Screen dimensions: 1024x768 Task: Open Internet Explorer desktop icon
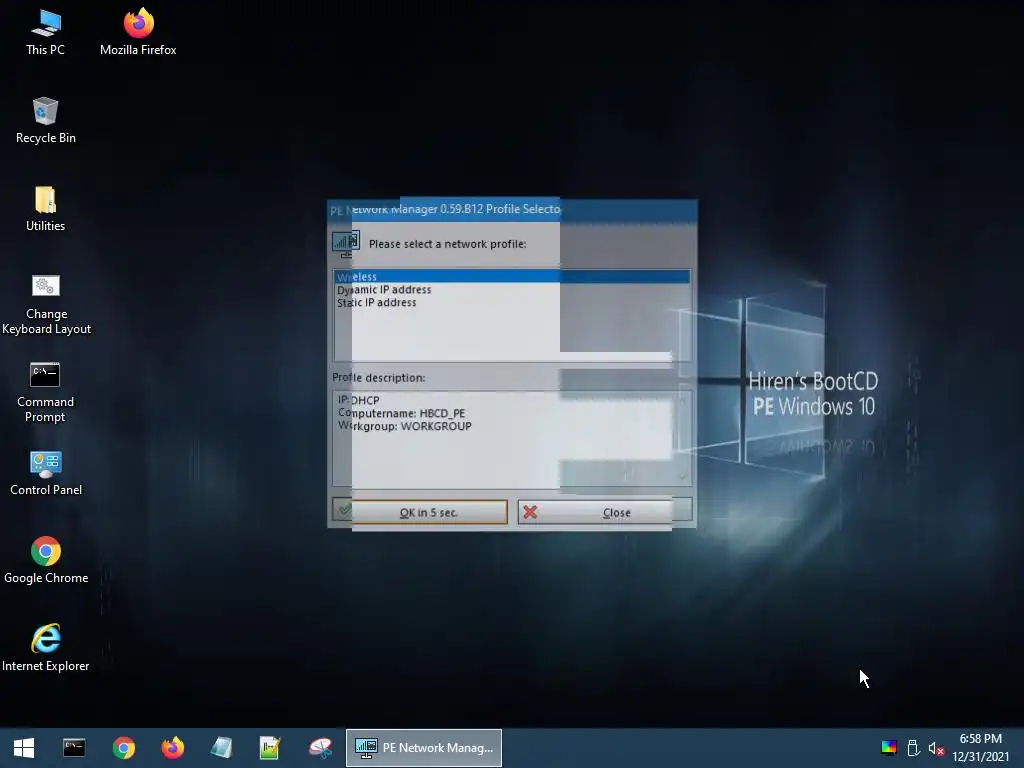(x=46, y=648)
